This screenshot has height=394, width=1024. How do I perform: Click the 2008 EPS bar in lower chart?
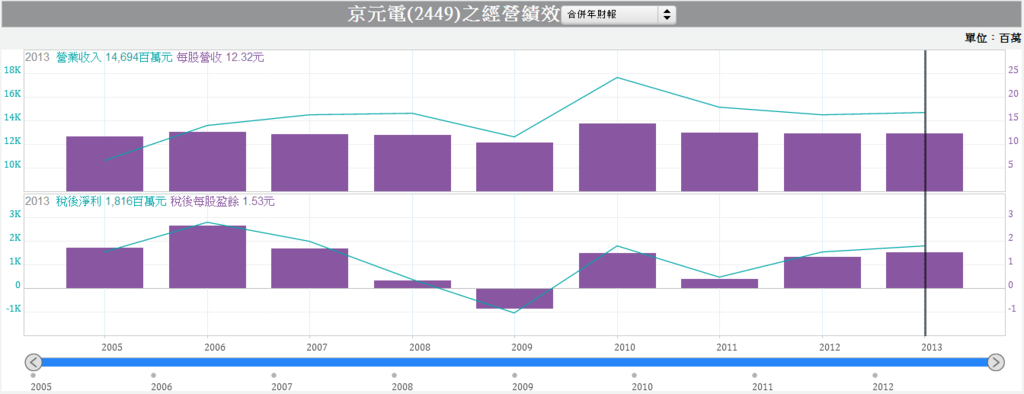[x=412, y=284]
